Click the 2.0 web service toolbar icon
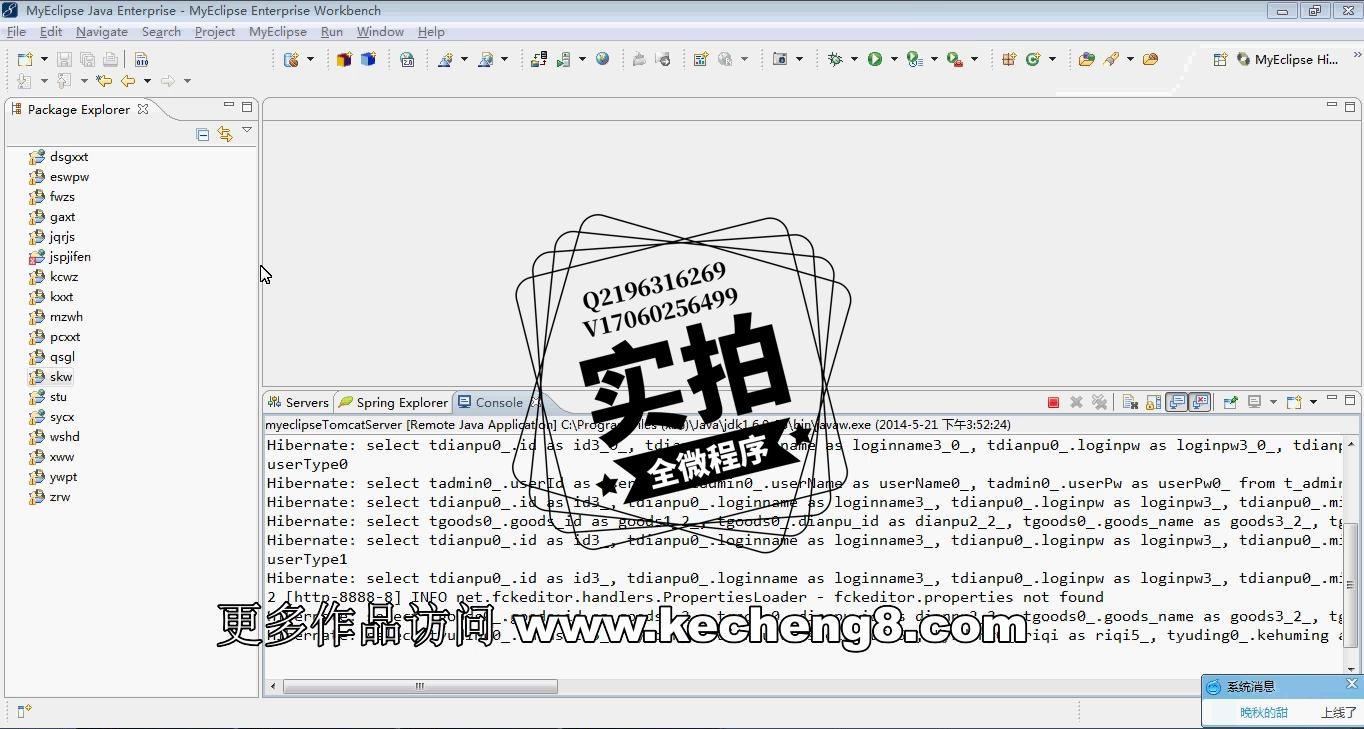Image resolution: width=1364 pixels, height=729 pixels. [x=407, y=59]
